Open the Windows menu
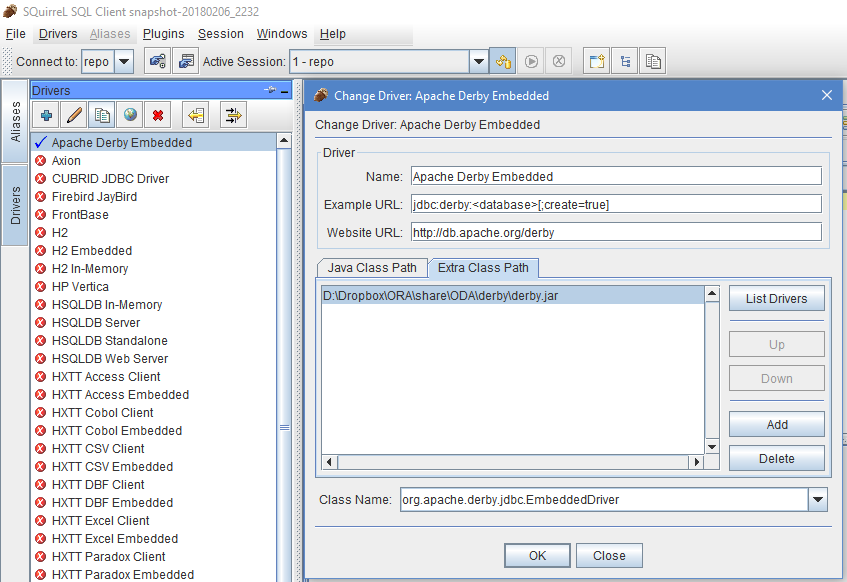The height and width of the screenshot is (582, 847). click(282, 34)
